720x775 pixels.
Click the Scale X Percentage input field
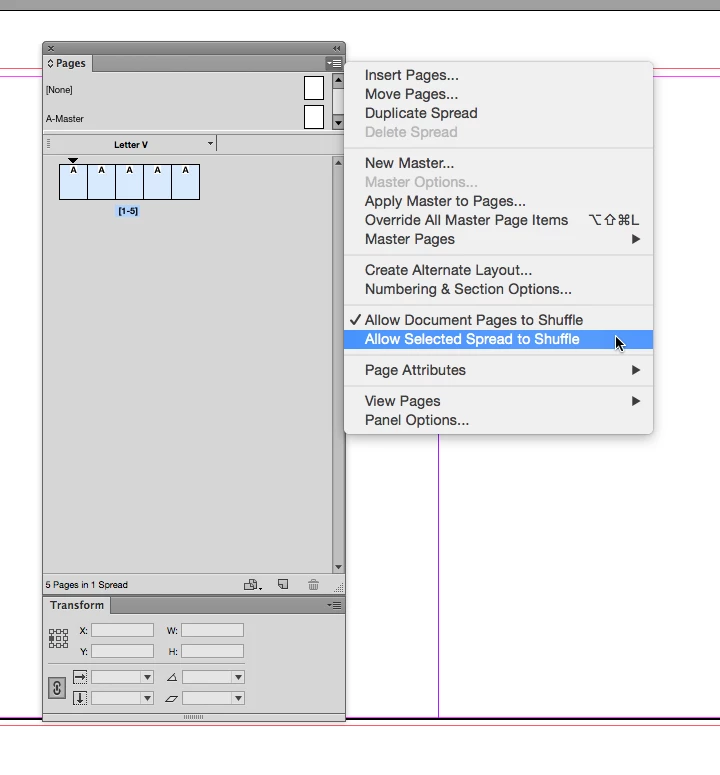click(117, 677)
